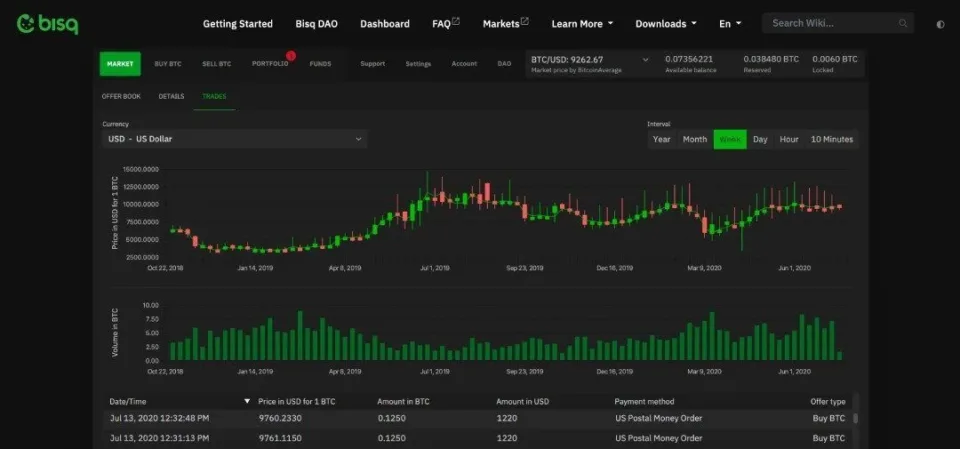960x449 pixels.
Task: Set interval to Week
Action: (730, 139)
